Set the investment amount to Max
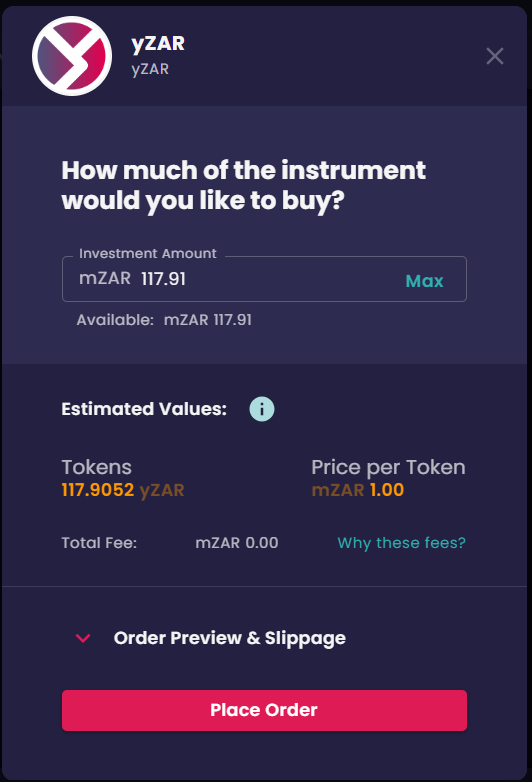Image resolution: width=532 pixels, height=782 pixels. (x=424, y=281)
